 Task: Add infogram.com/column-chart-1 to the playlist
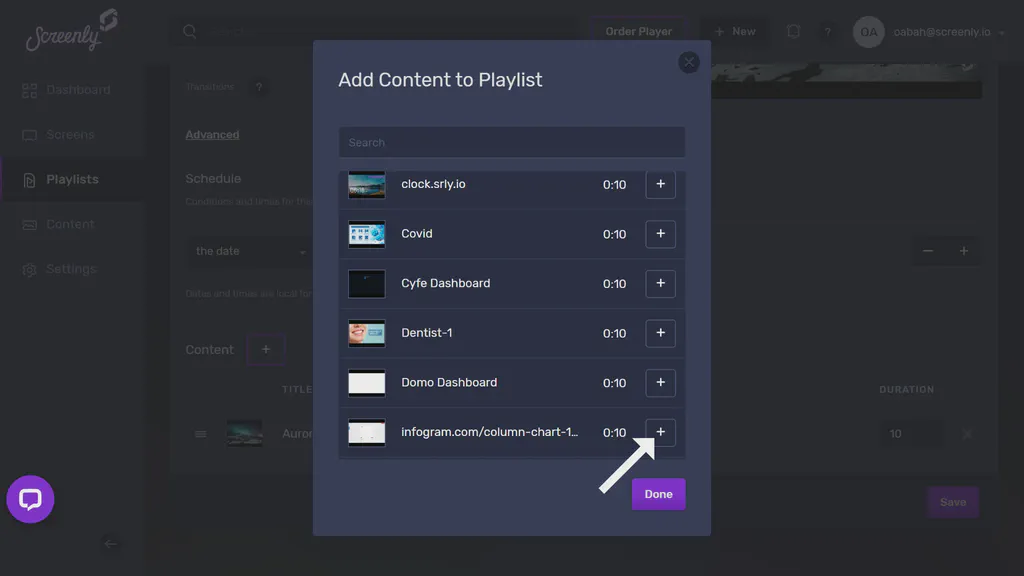[x=660, y=432]
